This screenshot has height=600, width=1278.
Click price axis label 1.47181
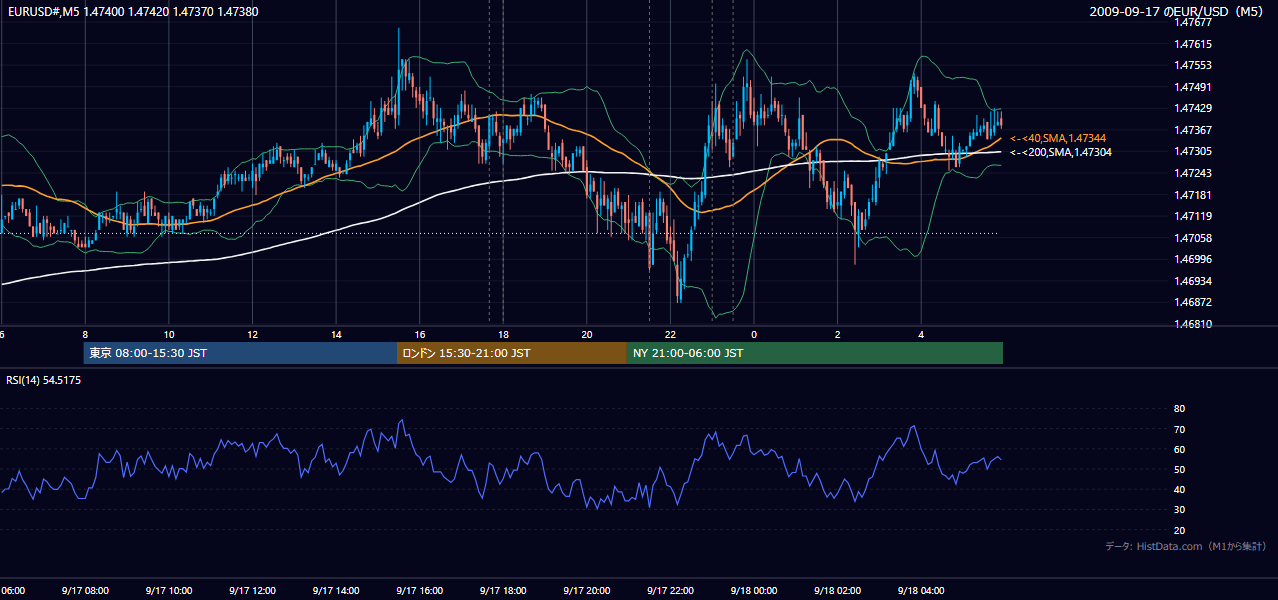pyautogui.click(x=1193, y=195)
